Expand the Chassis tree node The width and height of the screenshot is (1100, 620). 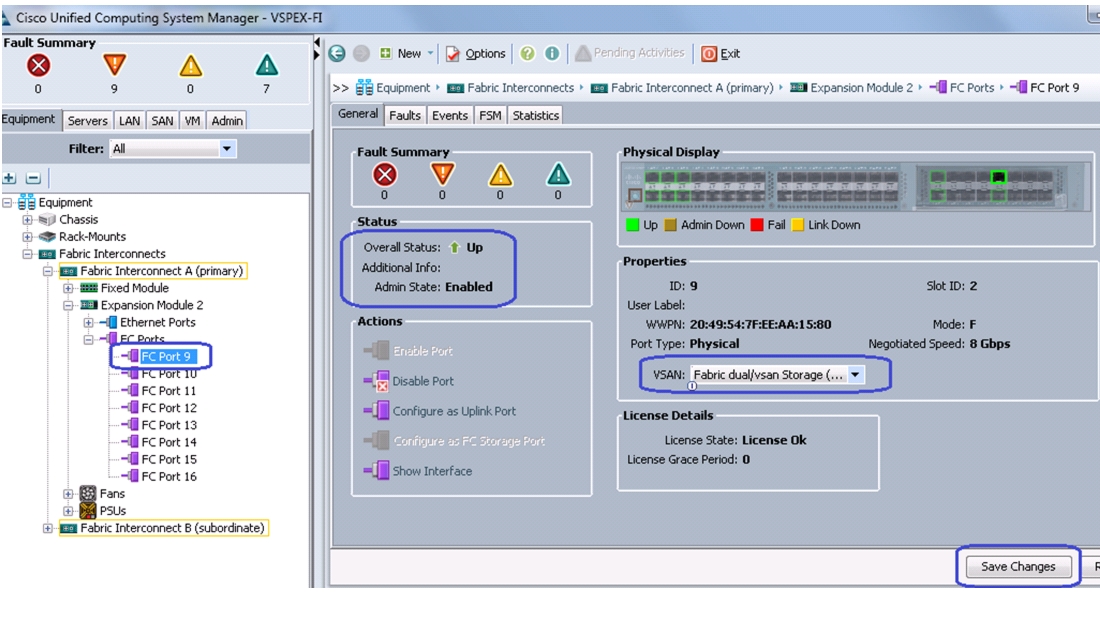[27, 220]
